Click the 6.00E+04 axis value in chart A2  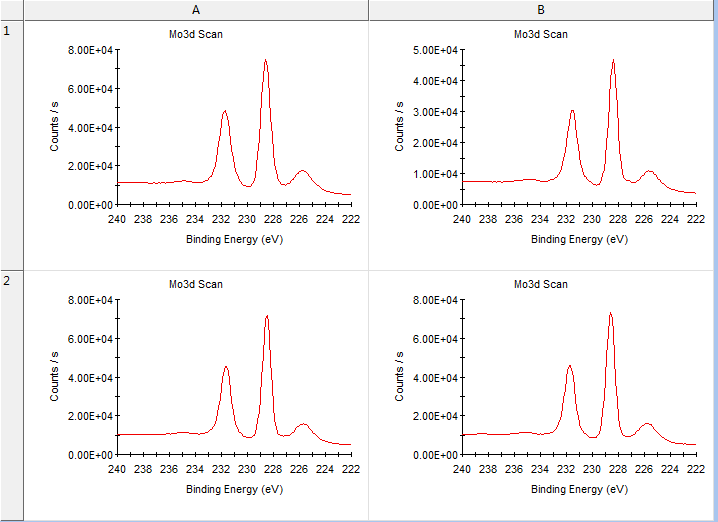click(90, 339)
